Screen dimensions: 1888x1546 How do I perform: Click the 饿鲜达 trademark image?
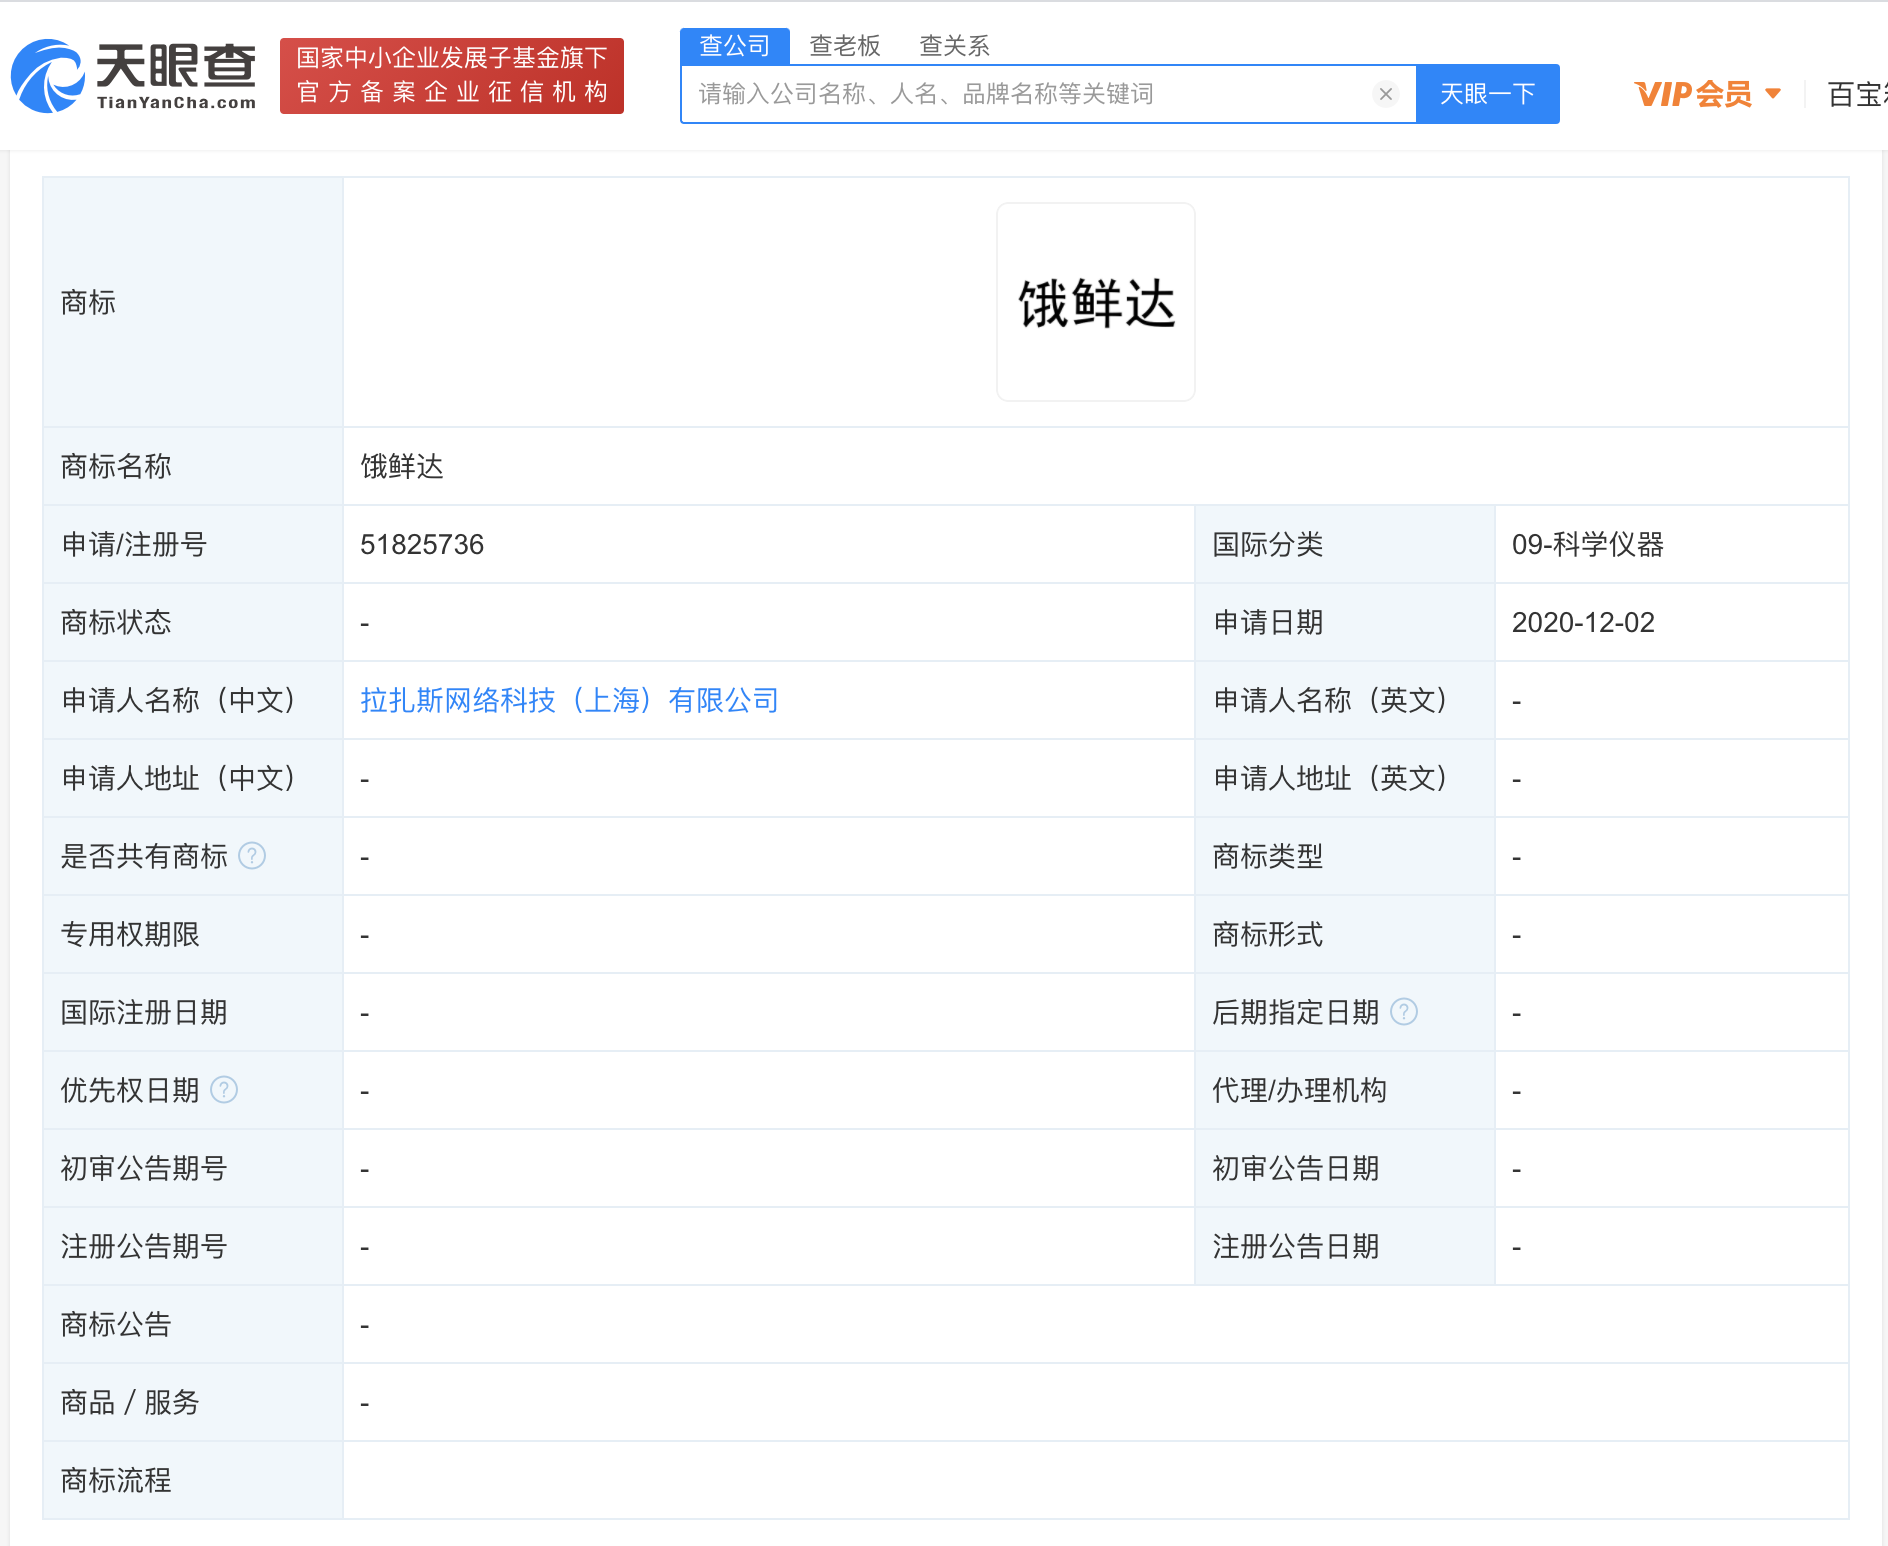coord(1095,301)
